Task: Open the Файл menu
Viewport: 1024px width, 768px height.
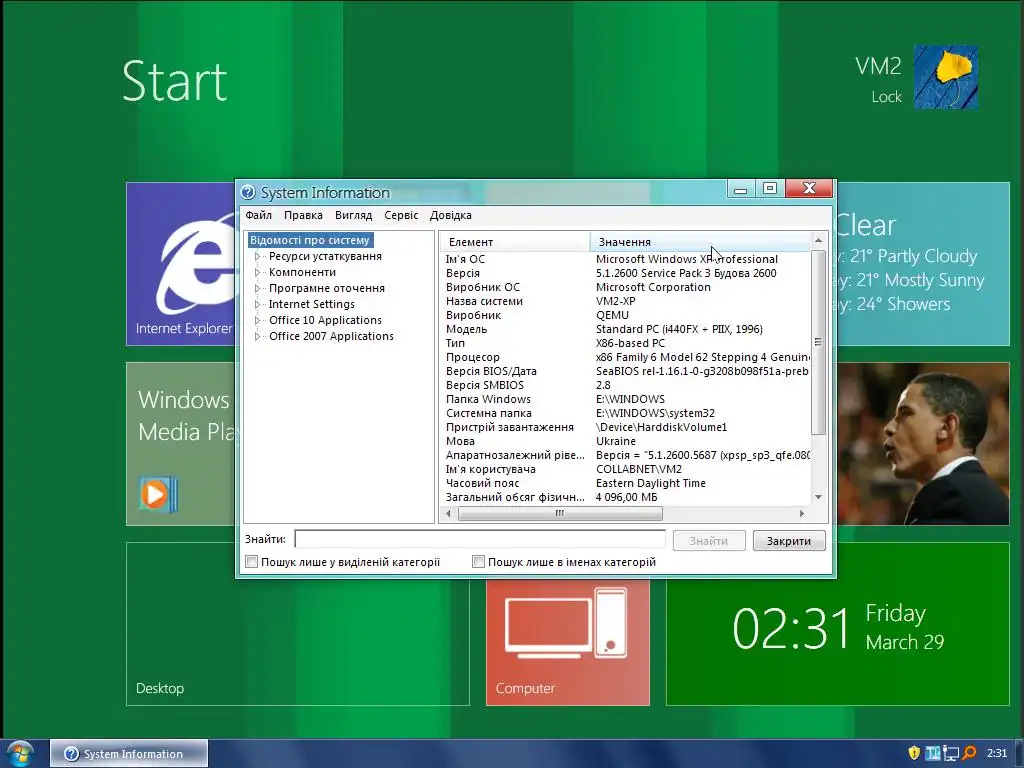Action: coord(259,215)
